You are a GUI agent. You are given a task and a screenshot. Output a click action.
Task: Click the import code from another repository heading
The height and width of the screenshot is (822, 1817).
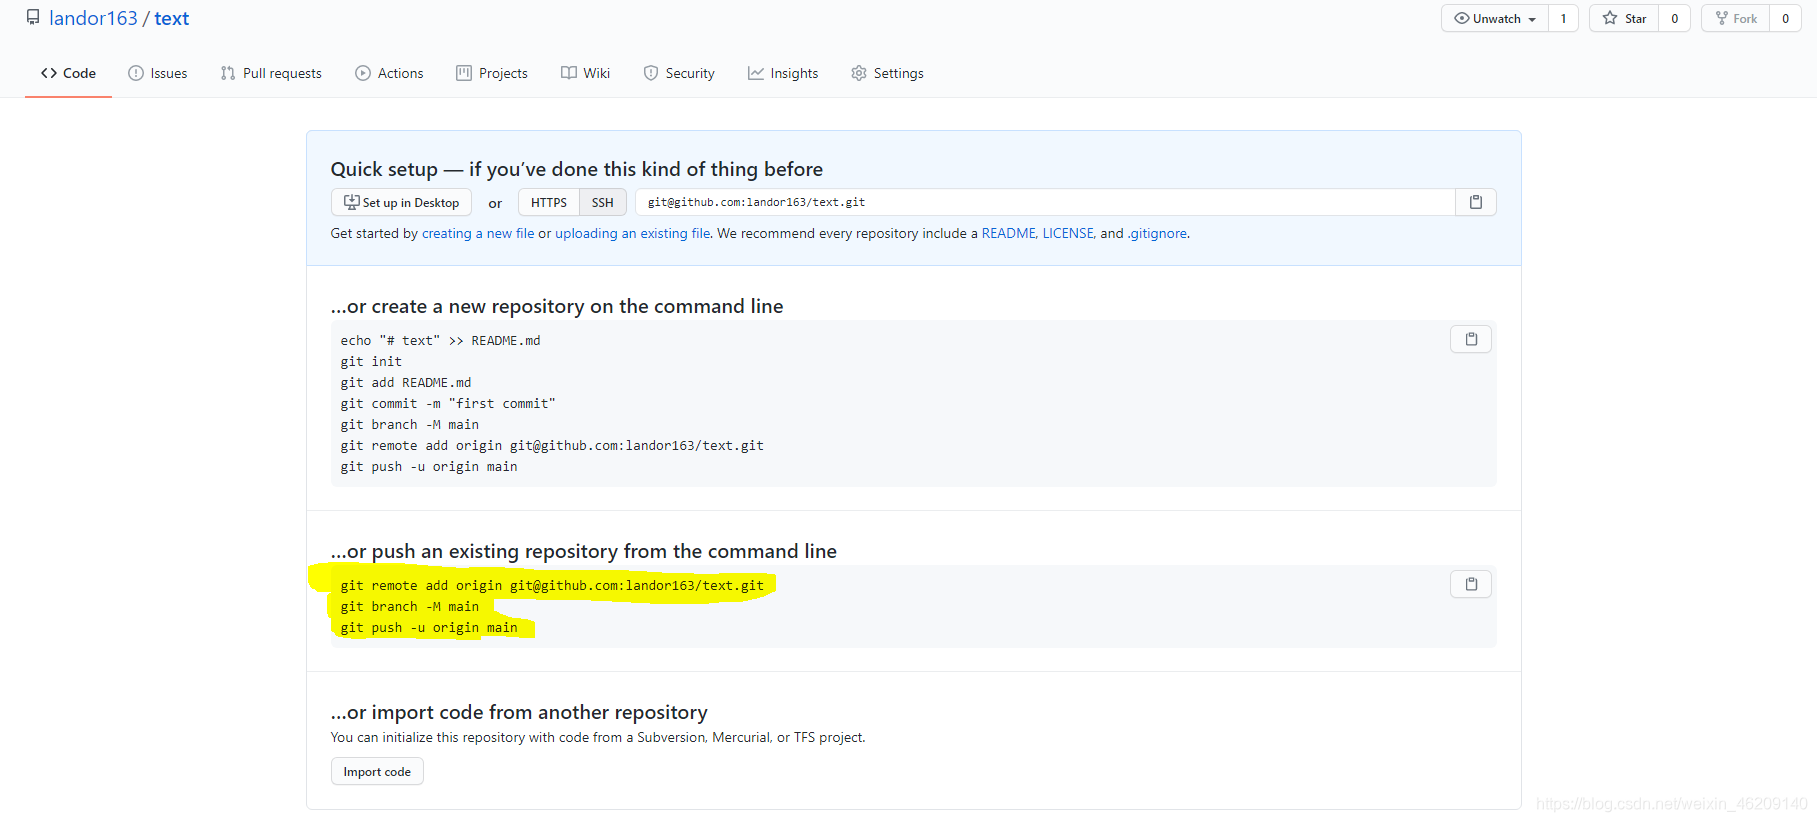pyautogui.click(x=519, y=712)
